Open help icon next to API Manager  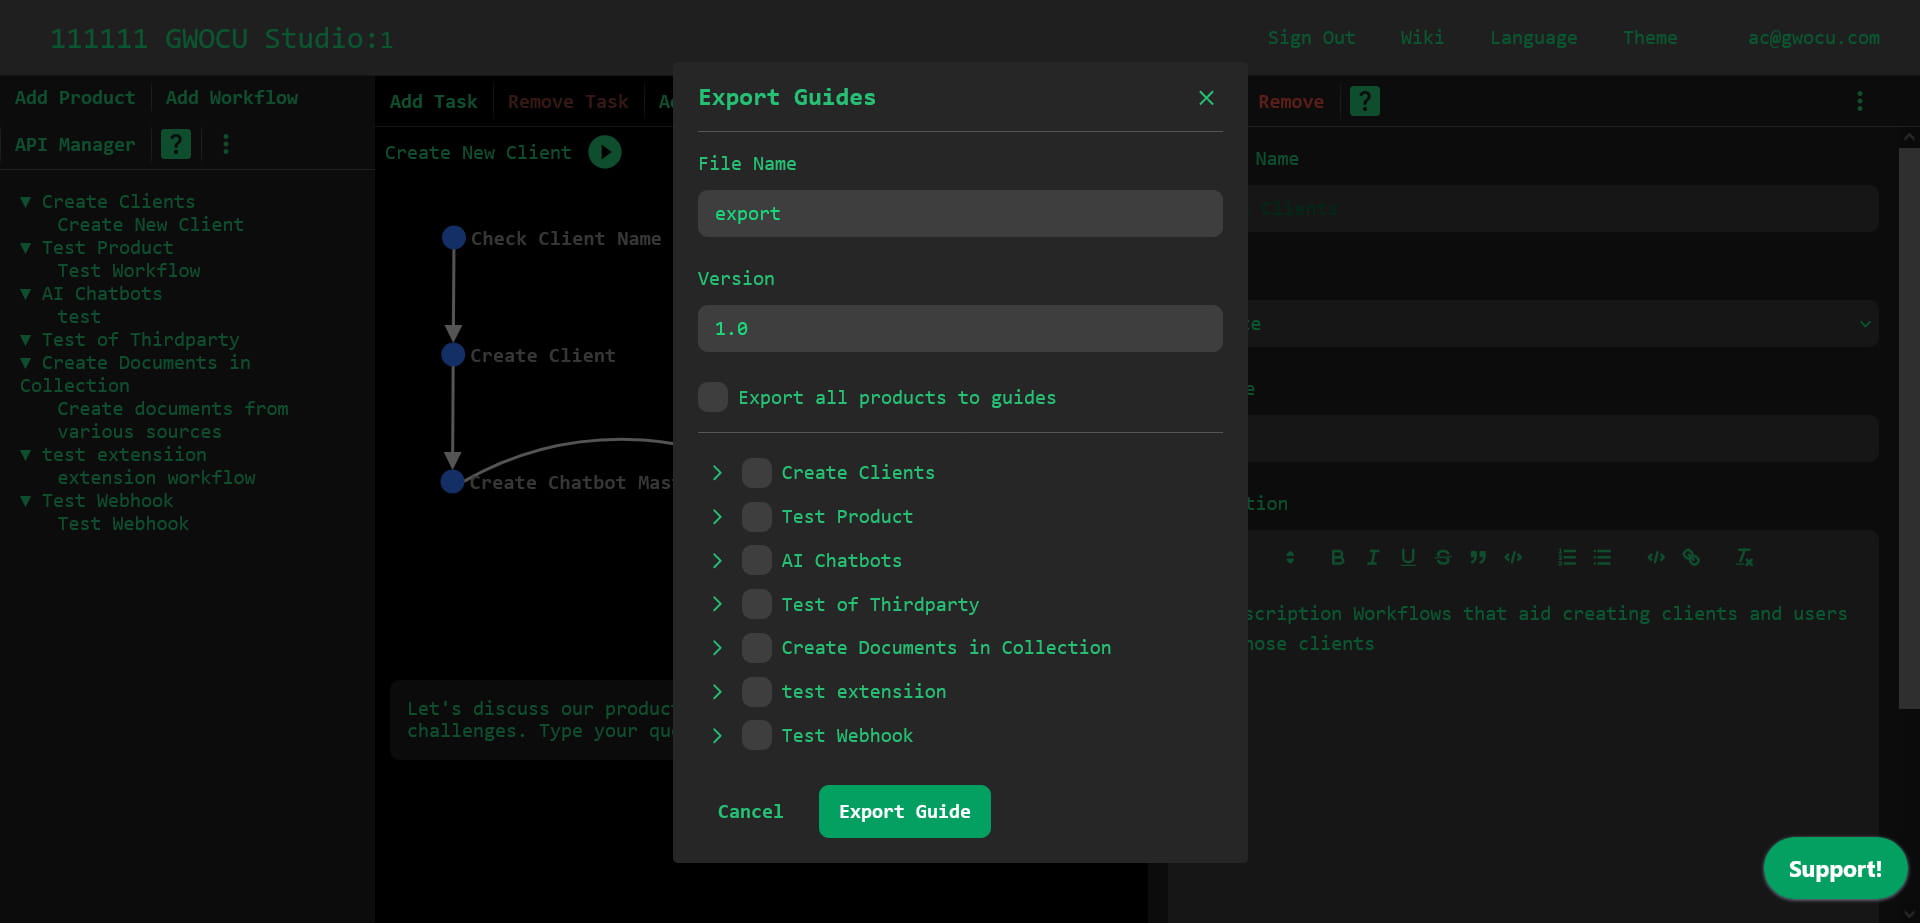click(176, 144)
